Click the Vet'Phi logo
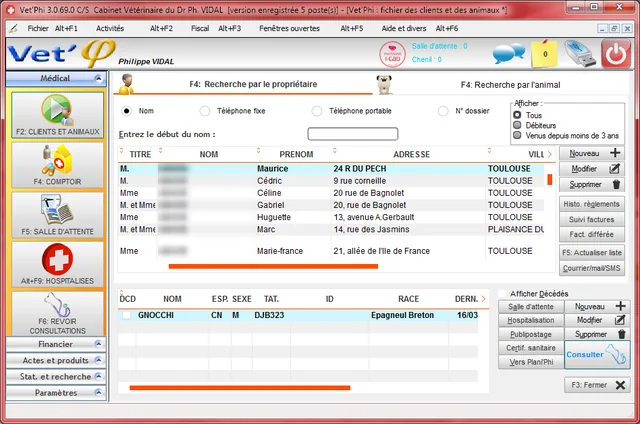 click(x=61, y=53)
